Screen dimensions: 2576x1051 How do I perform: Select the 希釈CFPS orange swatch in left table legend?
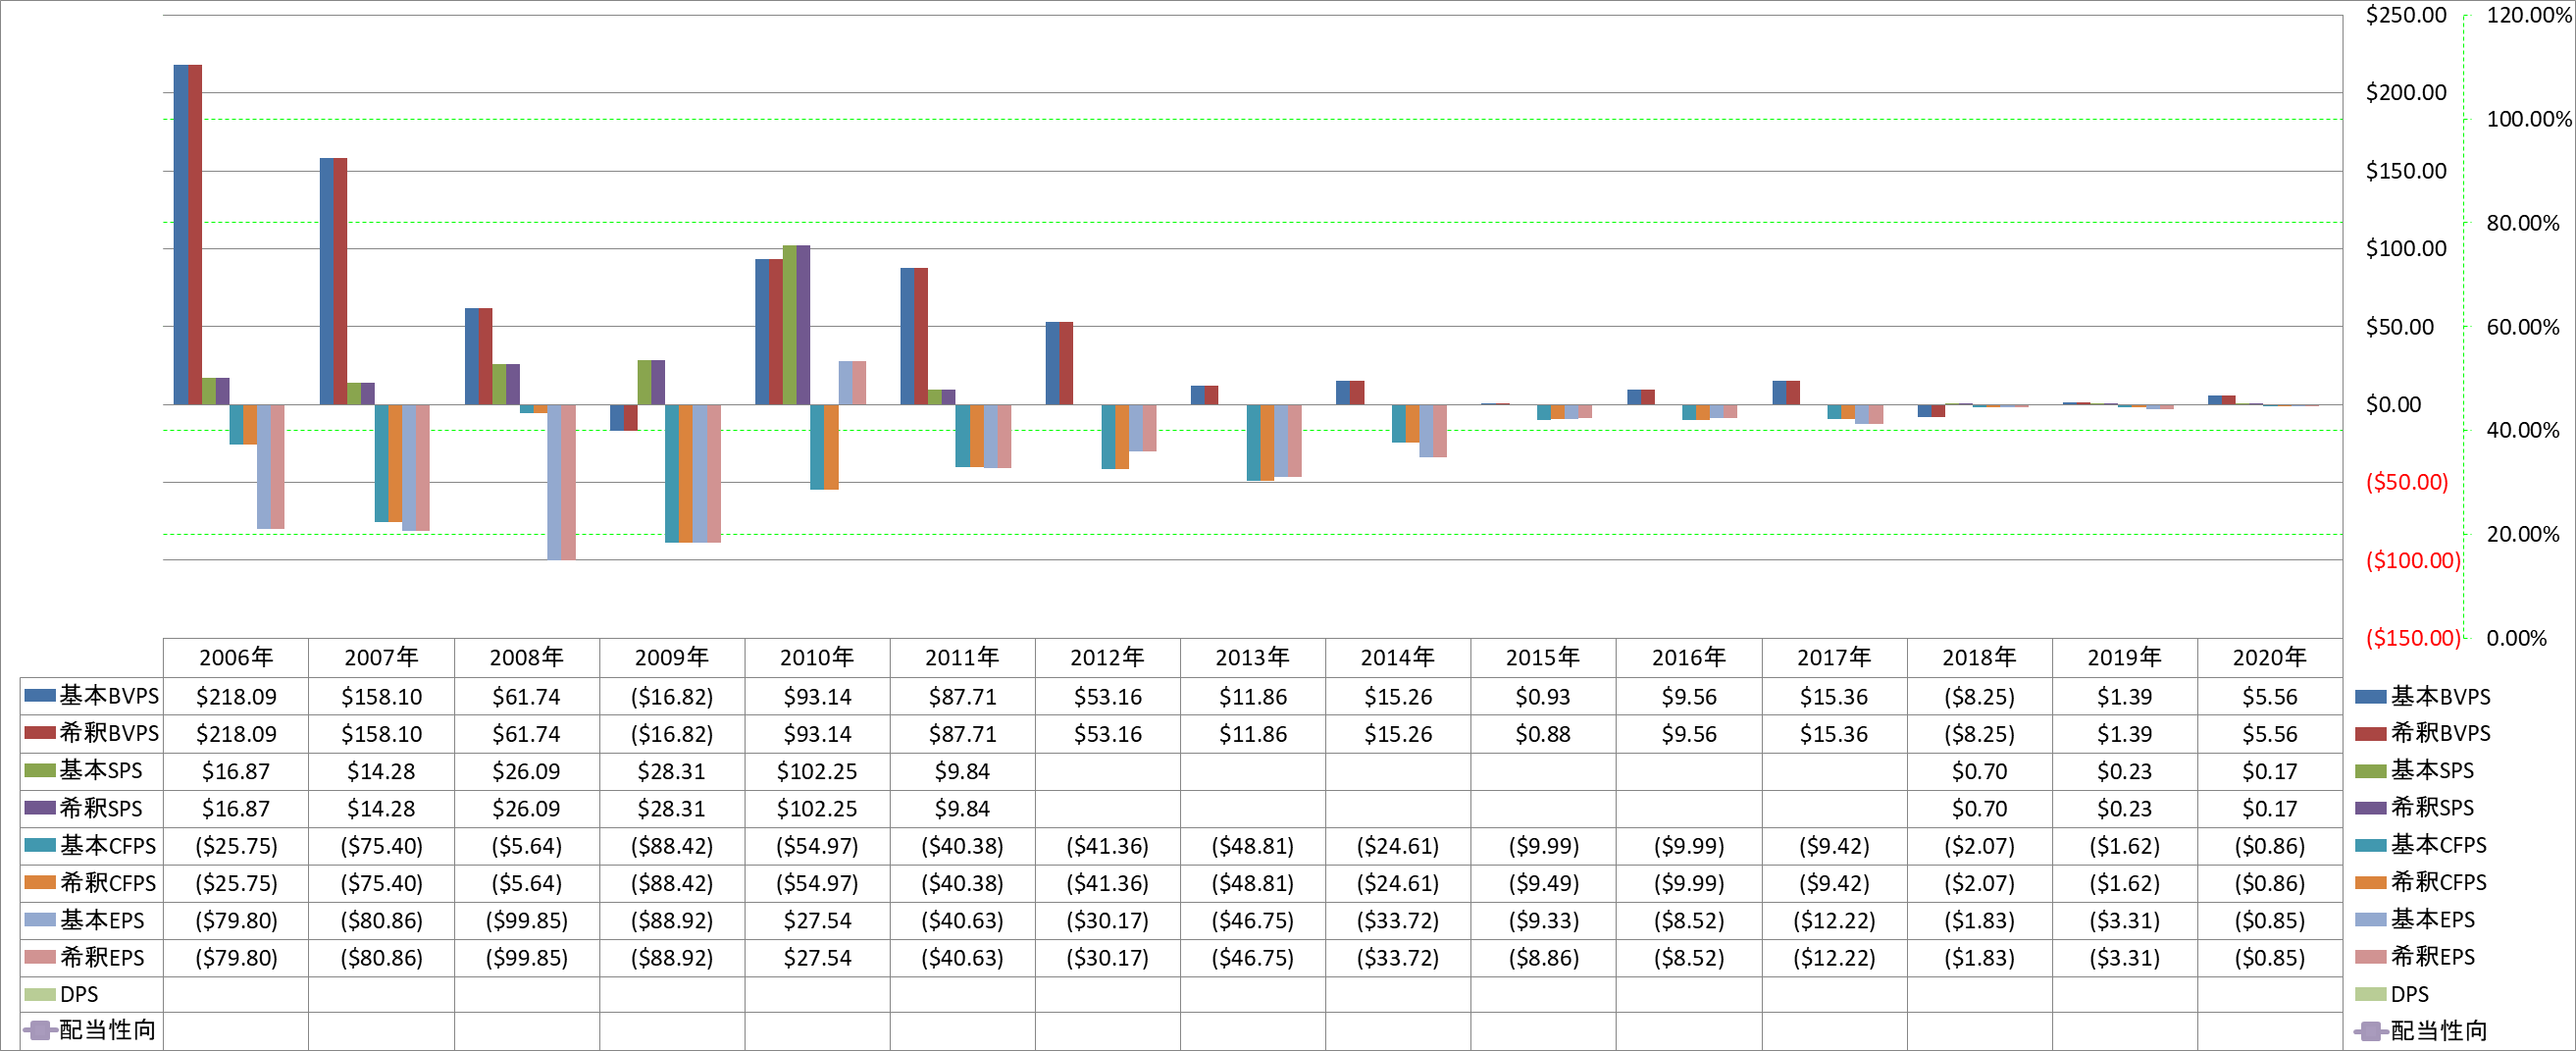click(x=40, y=883)
